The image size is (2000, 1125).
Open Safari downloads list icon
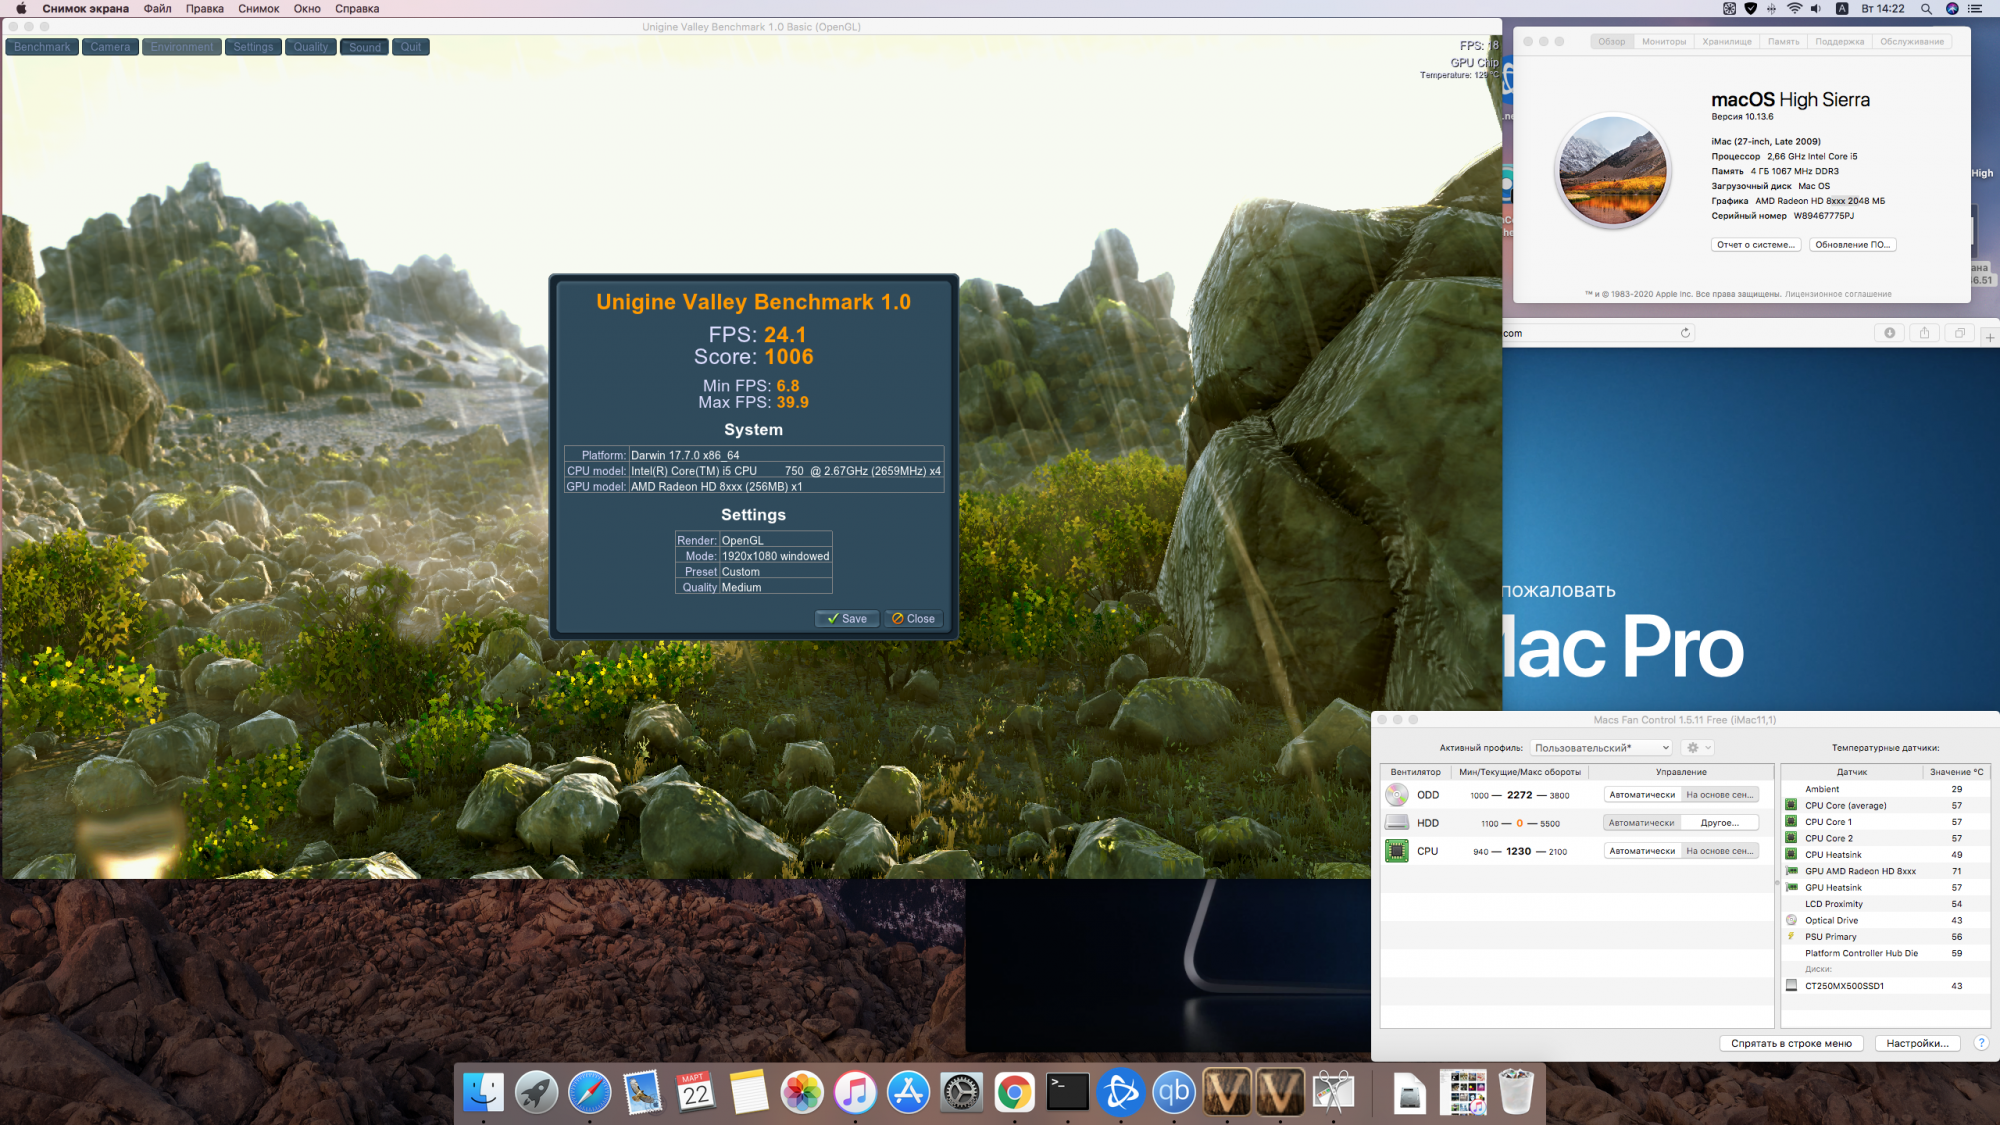tap(1889, 333)
